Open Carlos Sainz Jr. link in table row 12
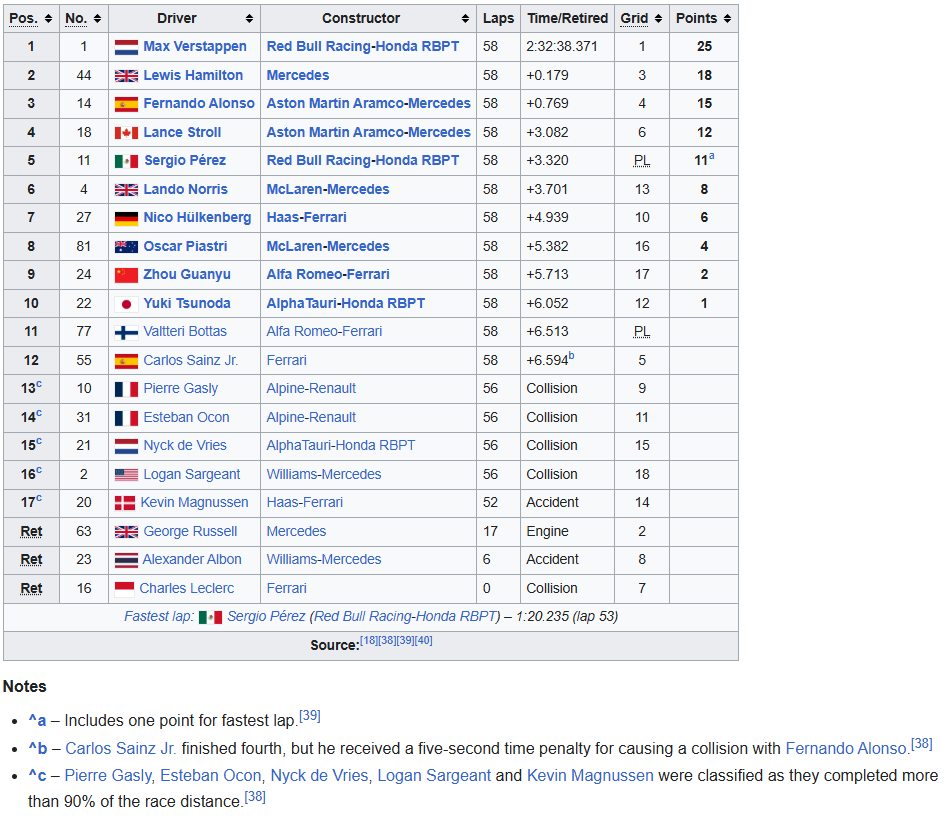The image size is (946, 827). tap(191, 360)
